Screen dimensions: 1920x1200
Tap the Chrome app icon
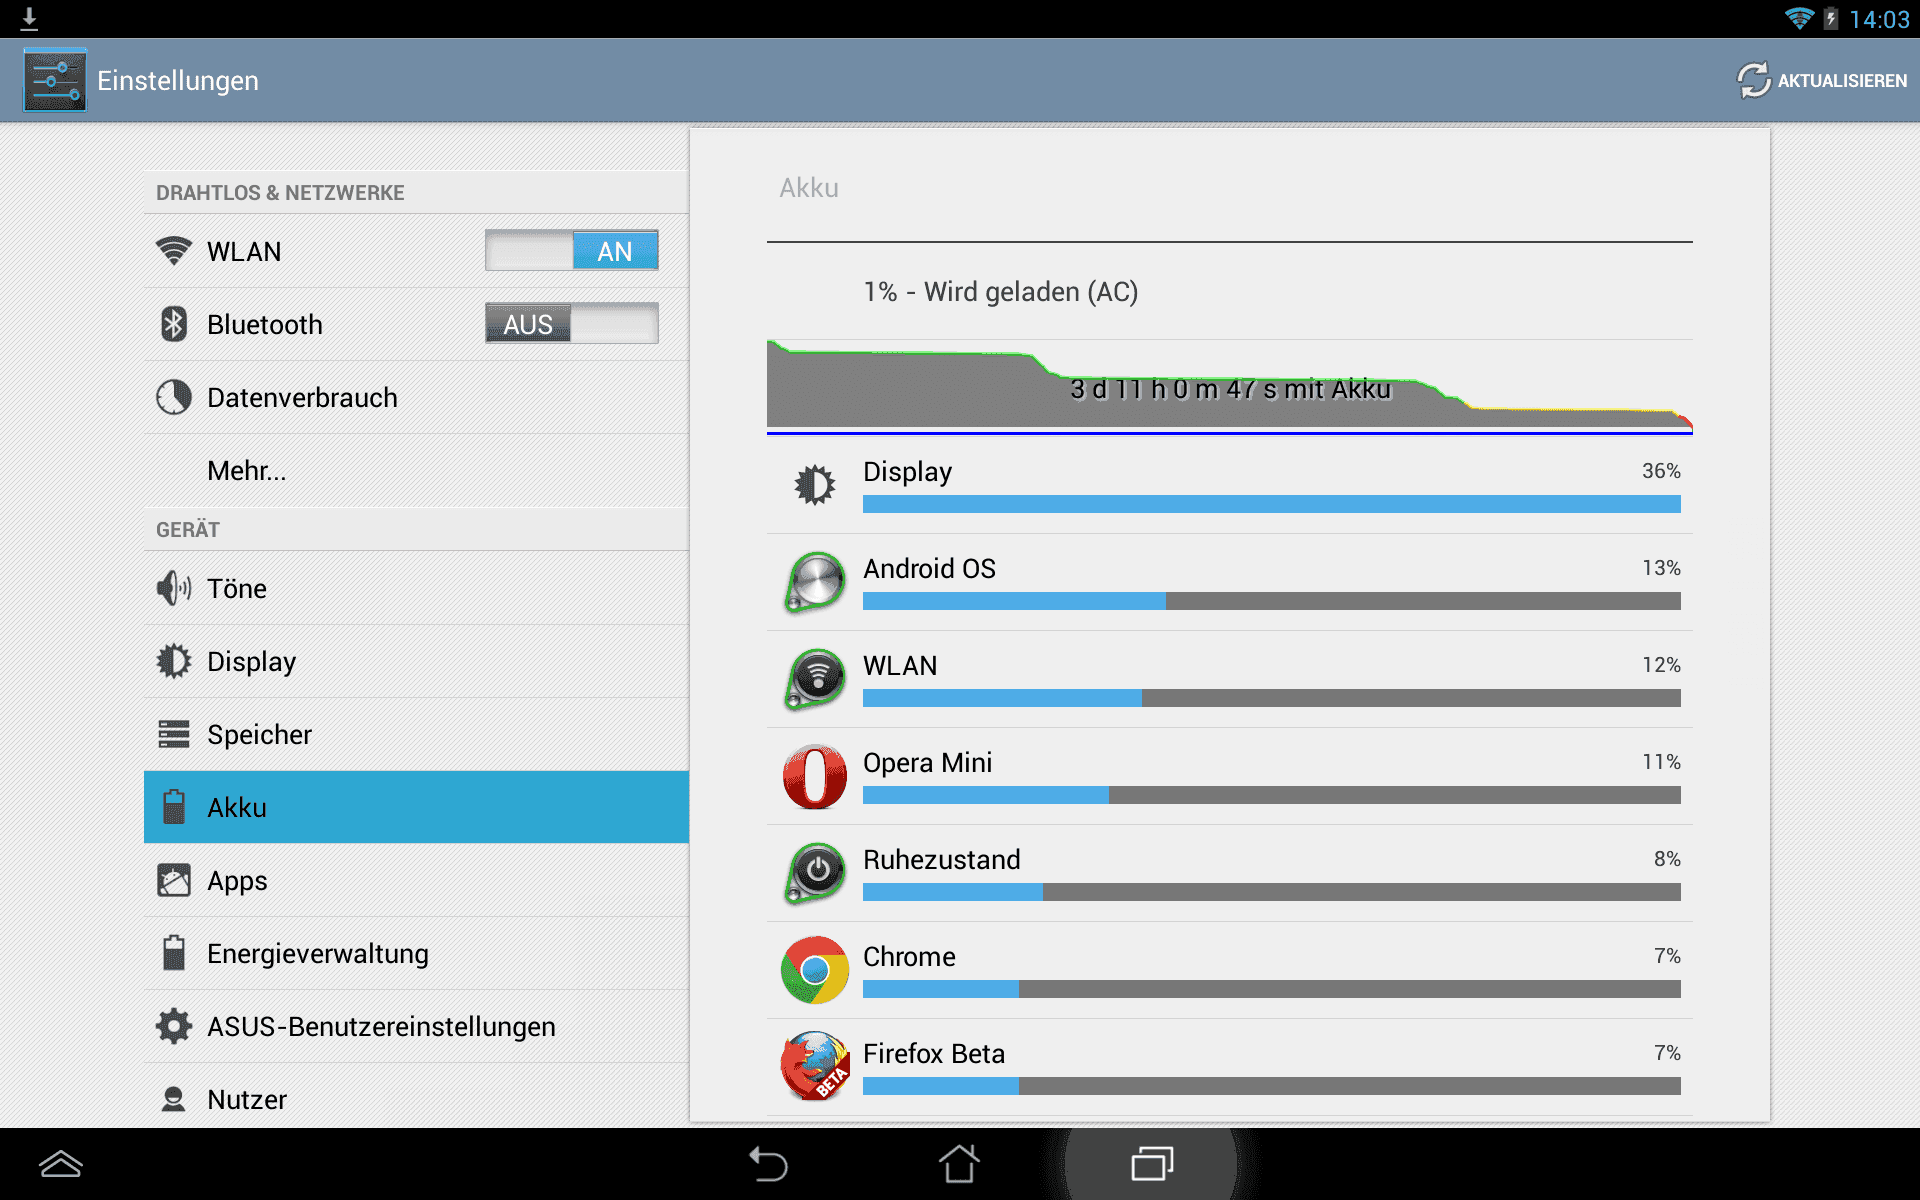click(x=815, y=970)
